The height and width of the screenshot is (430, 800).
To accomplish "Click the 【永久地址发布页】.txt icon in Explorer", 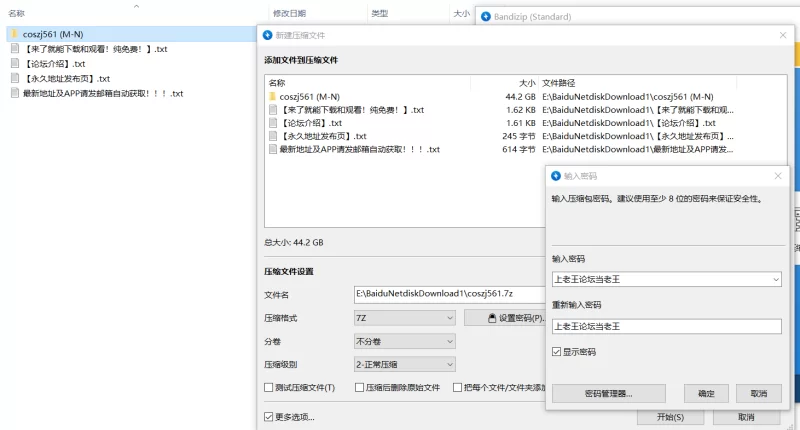I will point(14,78).
